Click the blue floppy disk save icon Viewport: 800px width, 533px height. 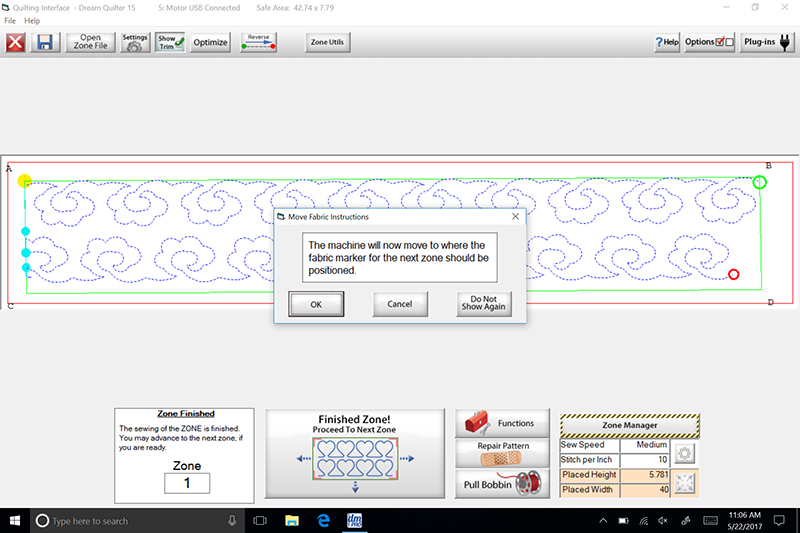[45, 43]
